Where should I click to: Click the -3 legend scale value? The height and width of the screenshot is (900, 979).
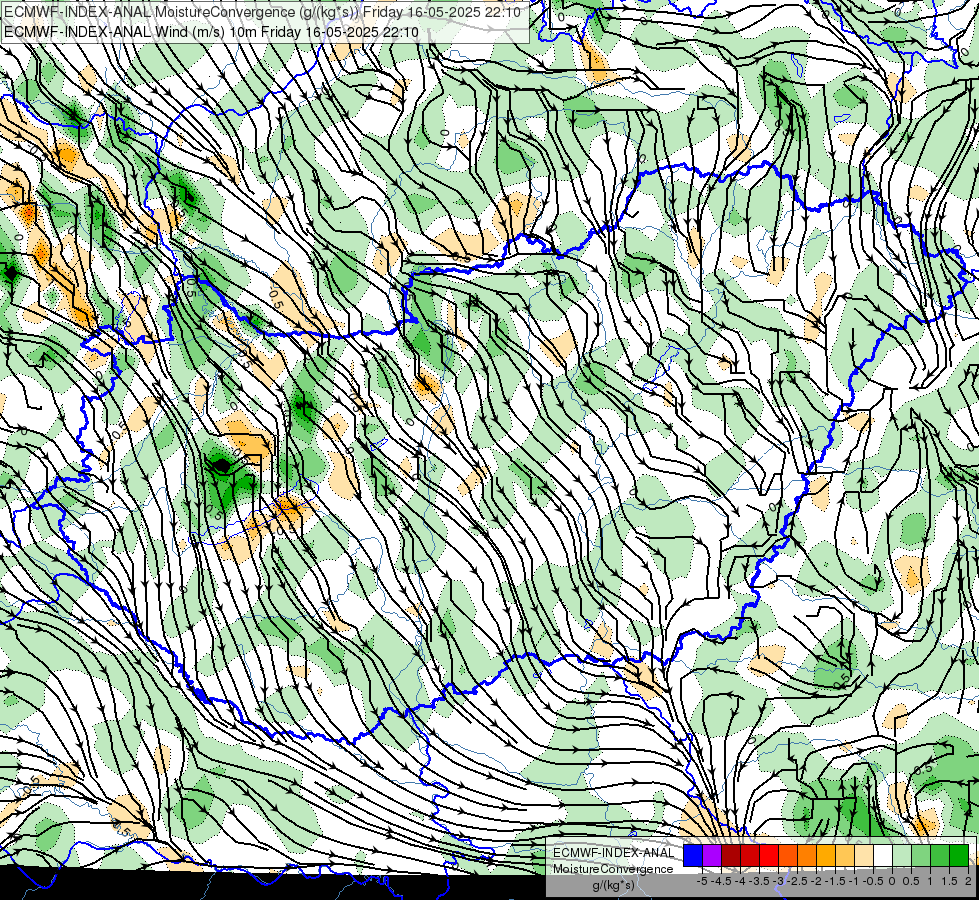click(x=778, y=881)
